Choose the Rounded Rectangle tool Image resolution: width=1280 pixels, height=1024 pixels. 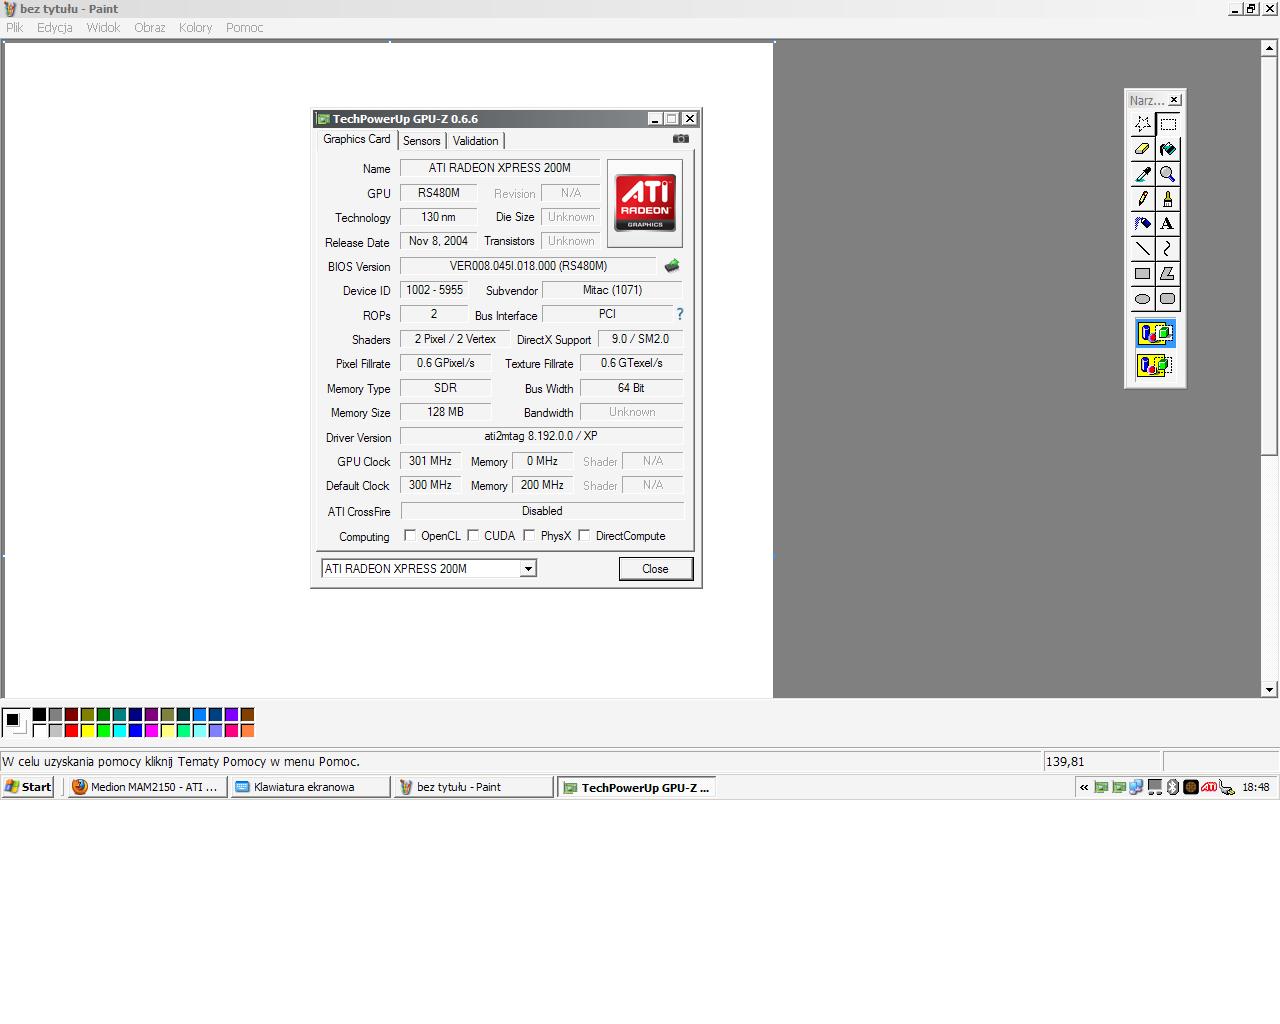(x=1168, y=299)
